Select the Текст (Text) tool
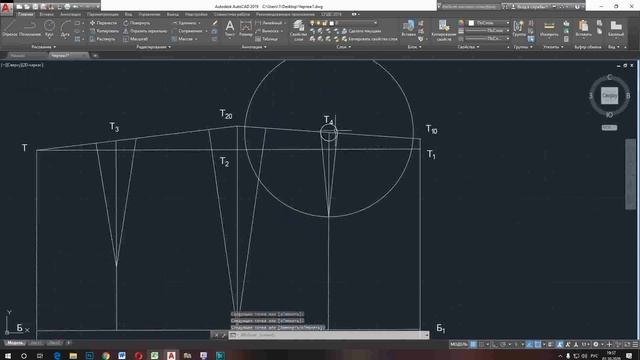Viewport: 640px width, 360px height. tap(230, 29)
